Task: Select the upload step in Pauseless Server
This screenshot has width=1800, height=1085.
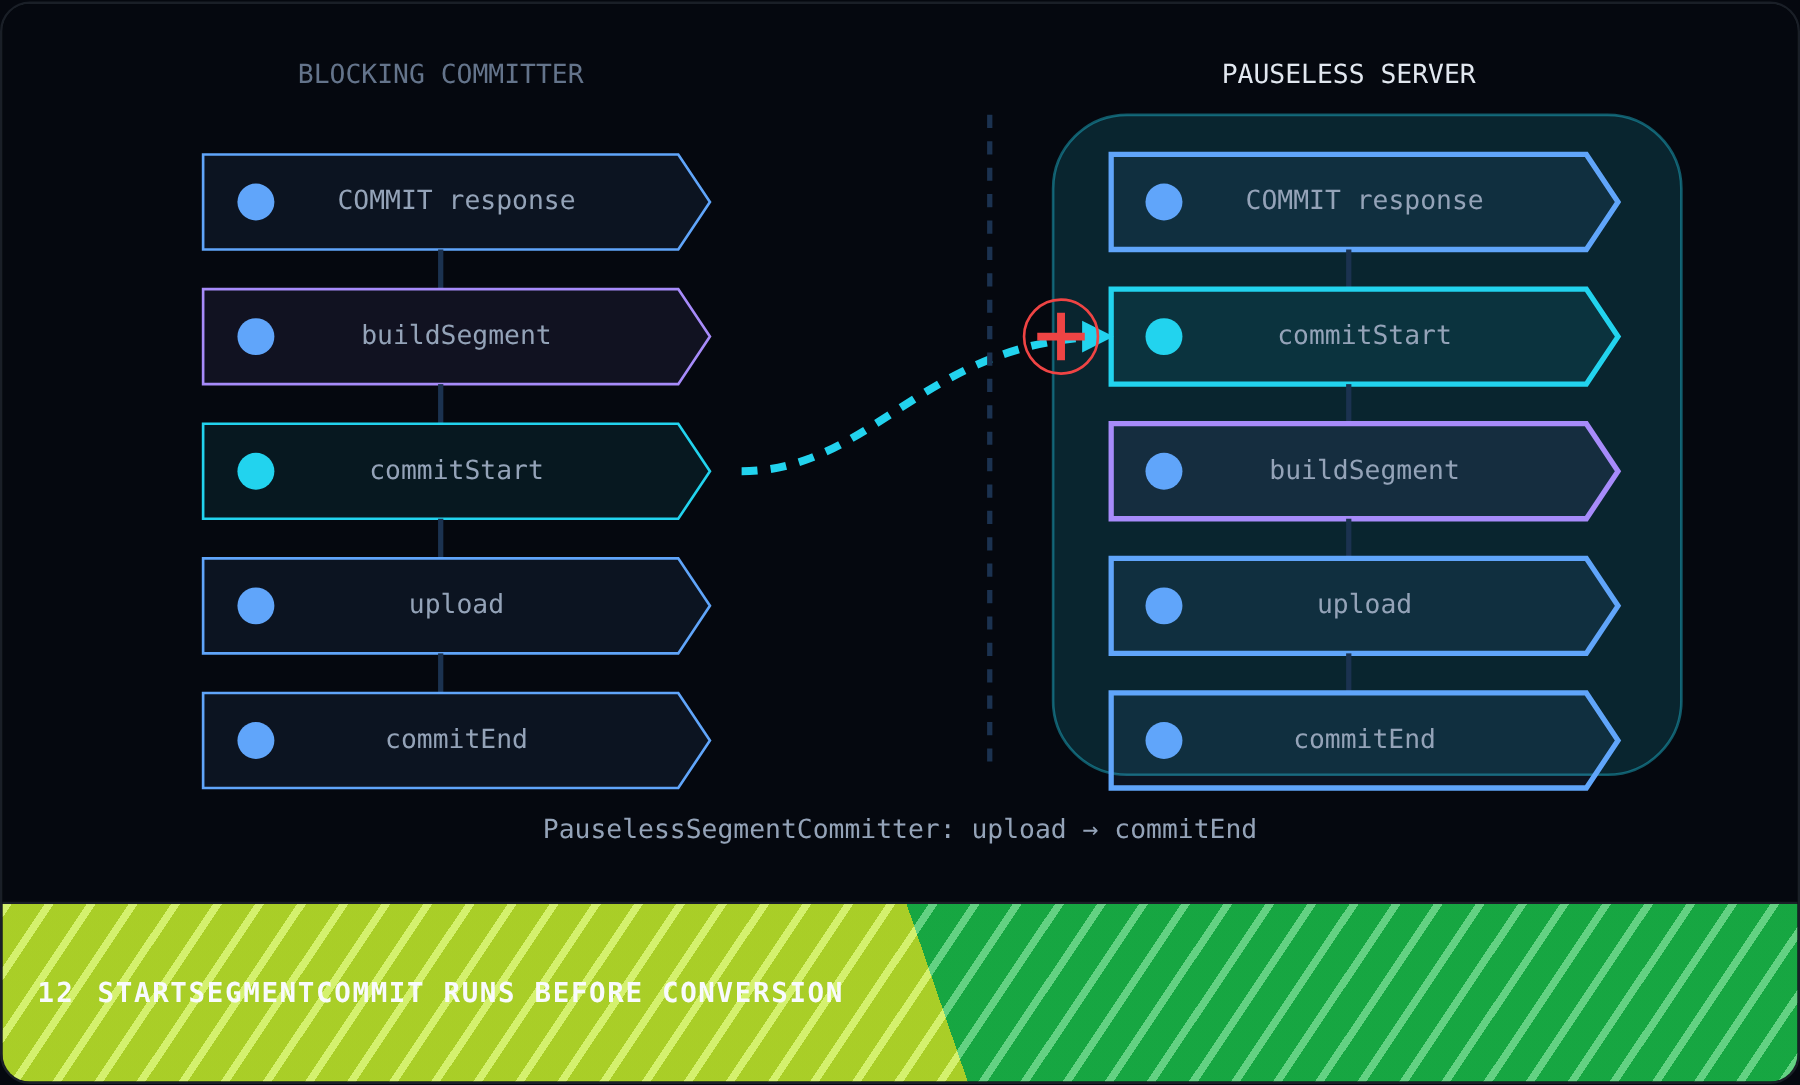Action: click(x=1364, y=606)
